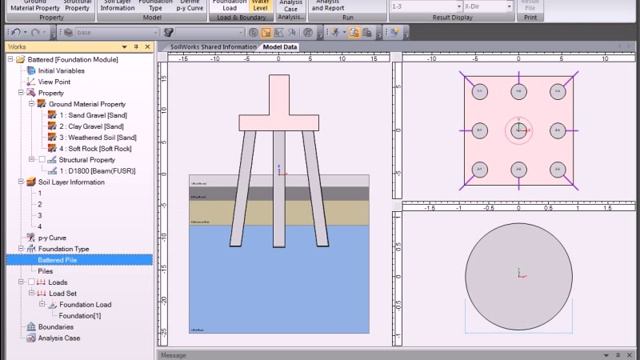This screenshot has height=360, width=640.
Task: Open the 1-3 result display dropdown
Action: point(459,7)
